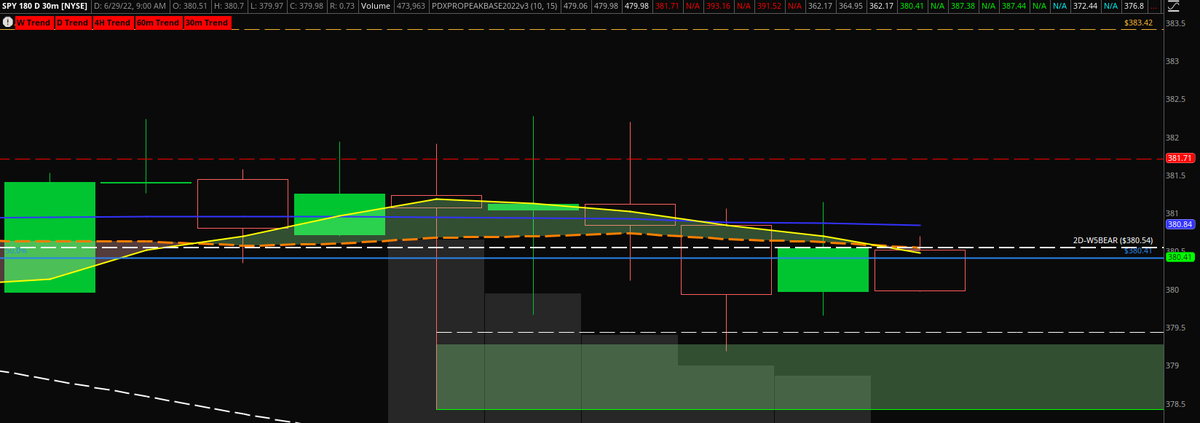Click the Volume study label
This screenshot has height=423, width=1200.
(x=375, y=6)
